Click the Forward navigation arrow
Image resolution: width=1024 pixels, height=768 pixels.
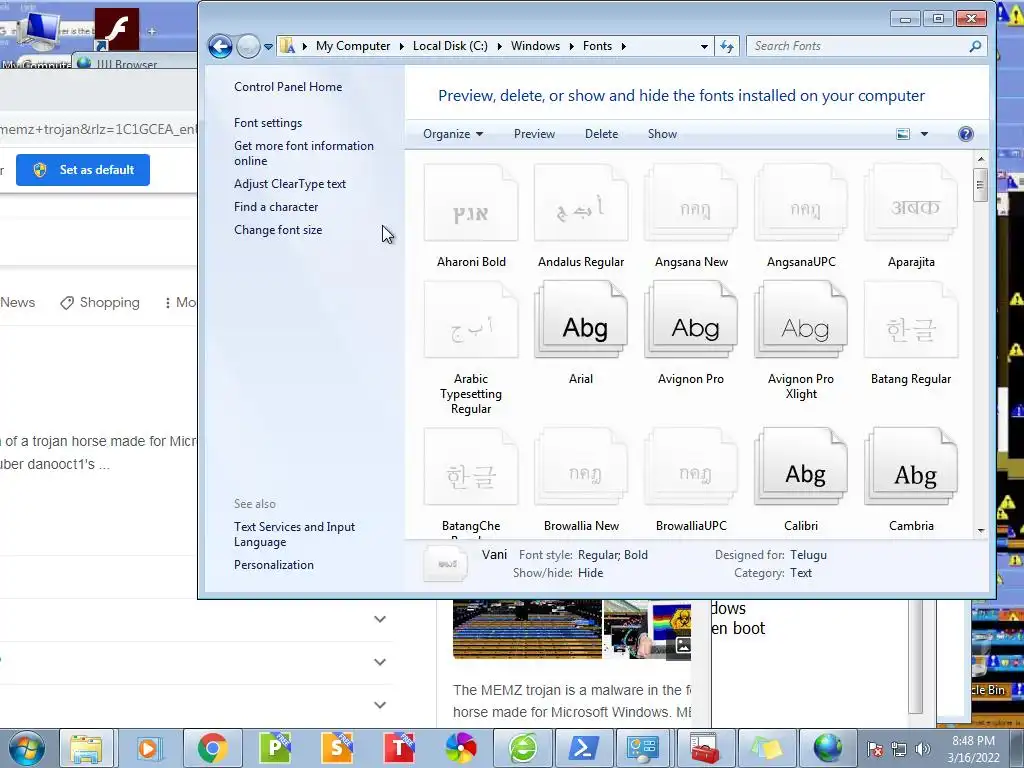[x=248, y=46]
